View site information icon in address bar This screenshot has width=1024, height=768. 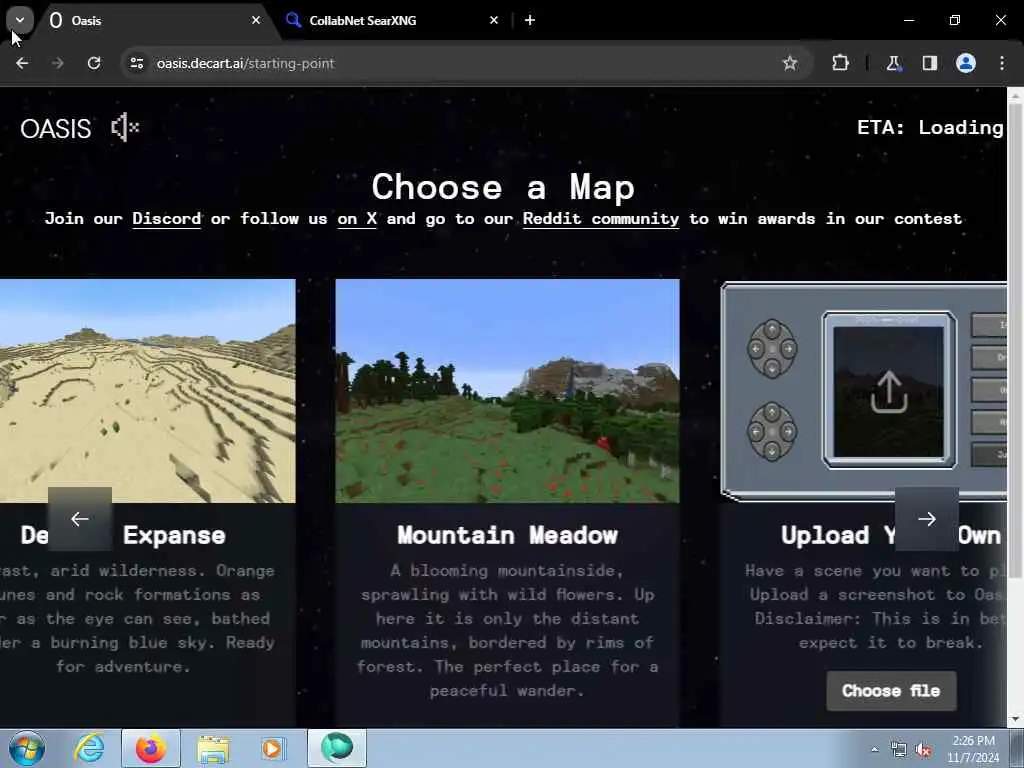point(136,63)
